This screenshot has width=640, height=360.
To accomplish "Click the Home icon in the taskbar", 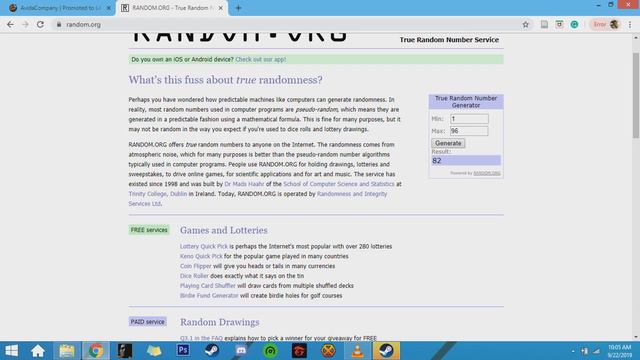I will coord(38,351).
